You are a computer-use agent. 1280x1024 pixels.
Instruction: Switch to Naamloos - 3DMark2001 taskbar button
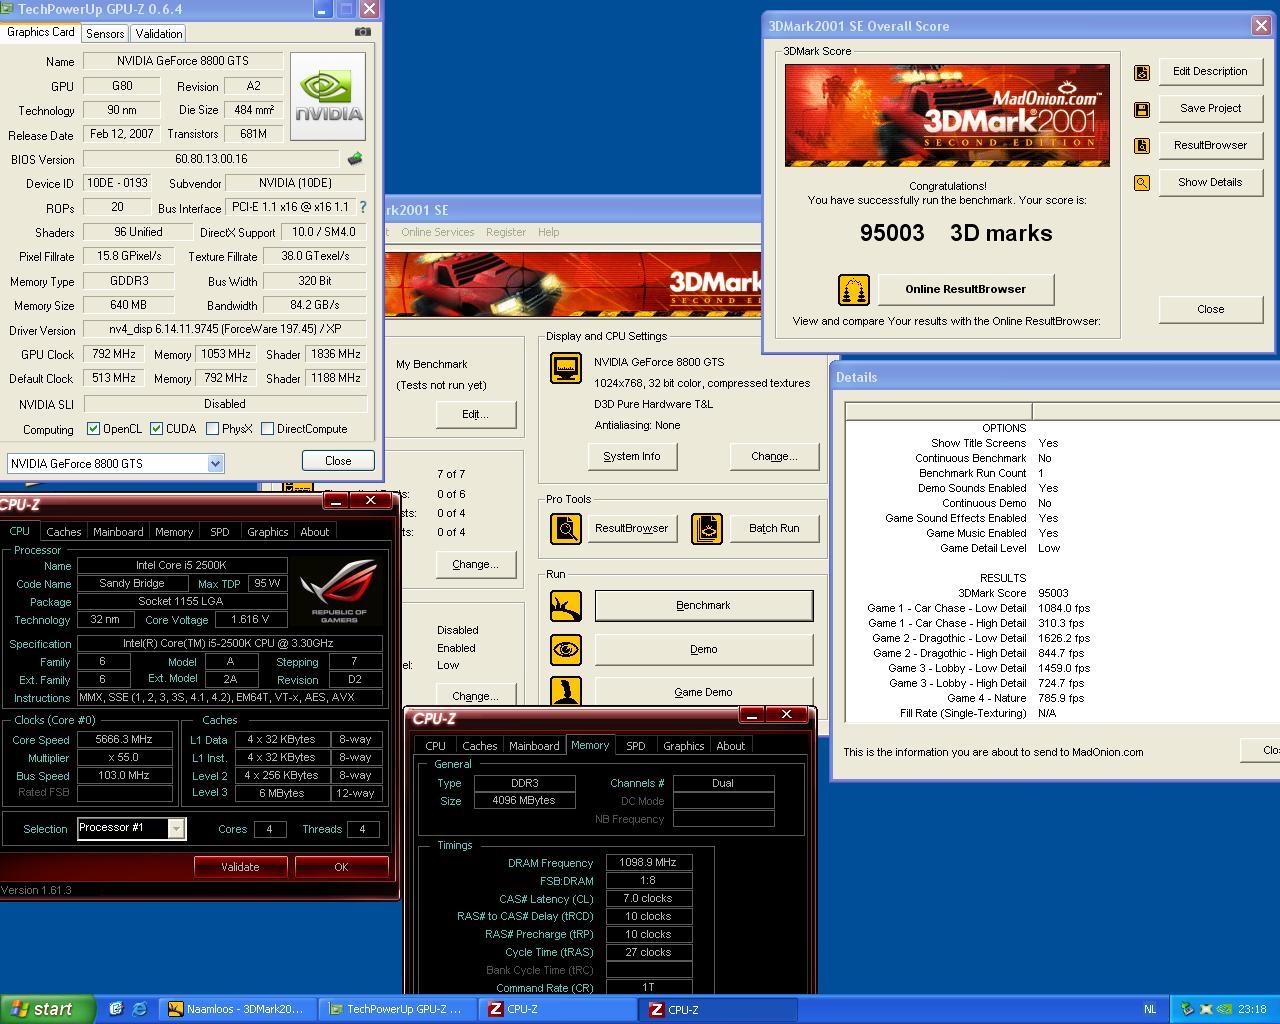coord(239,1009)
